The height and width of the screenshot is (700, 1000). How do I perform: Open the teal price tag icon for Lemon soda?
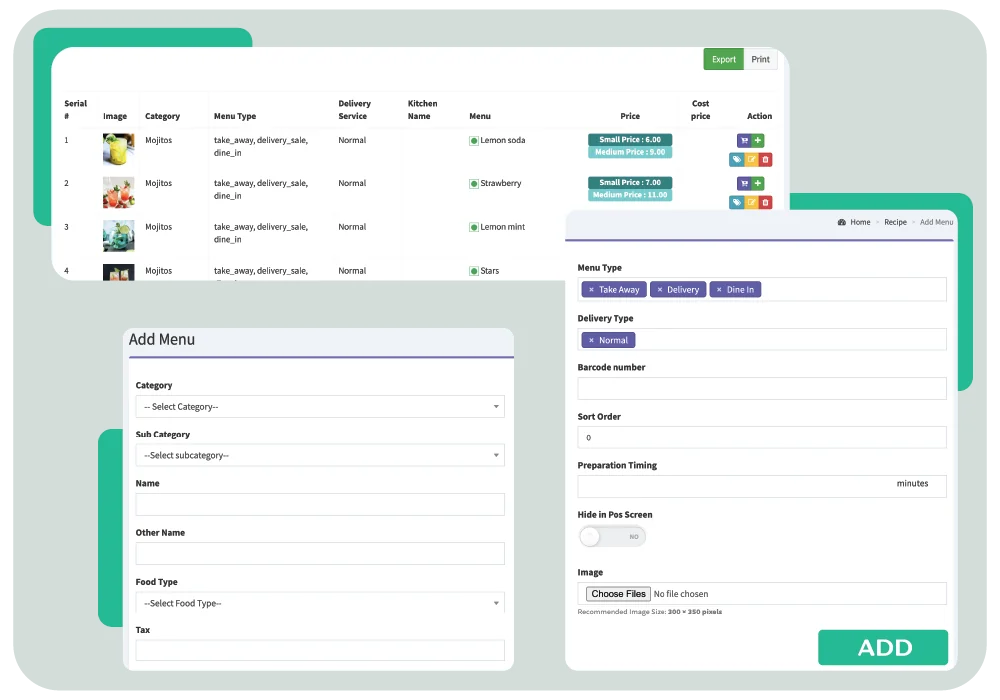[x=737, y=159]
